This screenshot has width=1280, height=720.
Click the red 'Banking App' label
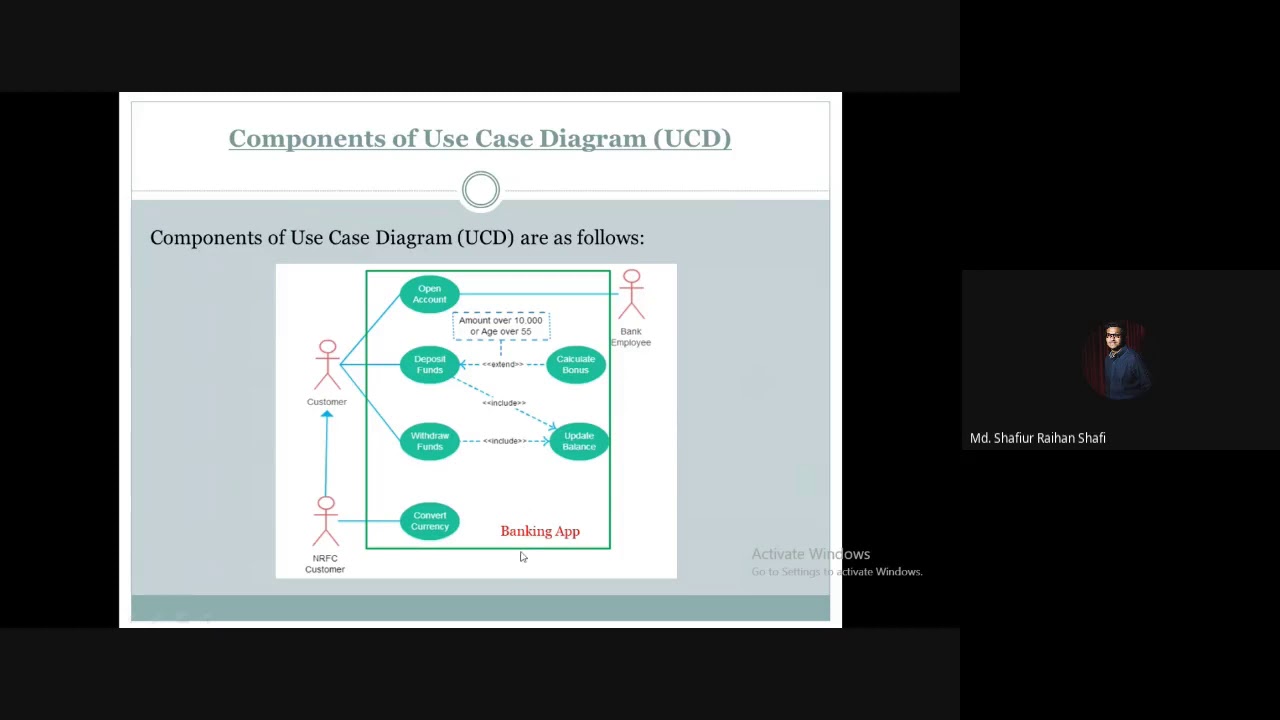pos(540,531)
